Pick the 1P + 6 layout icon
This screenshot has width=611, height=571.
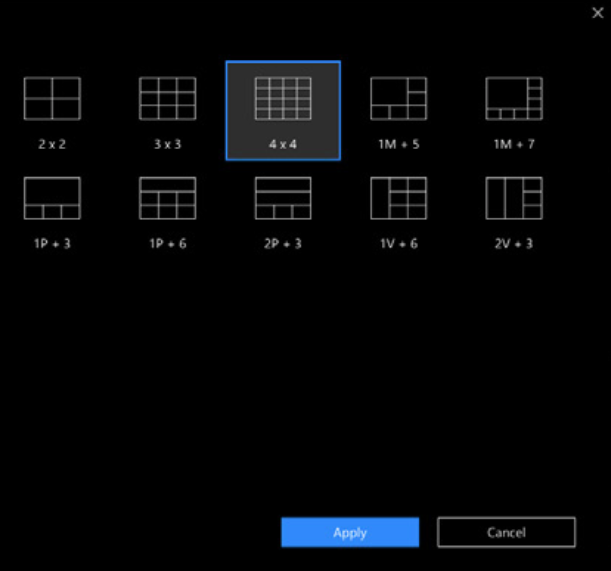tap(167, 198)
